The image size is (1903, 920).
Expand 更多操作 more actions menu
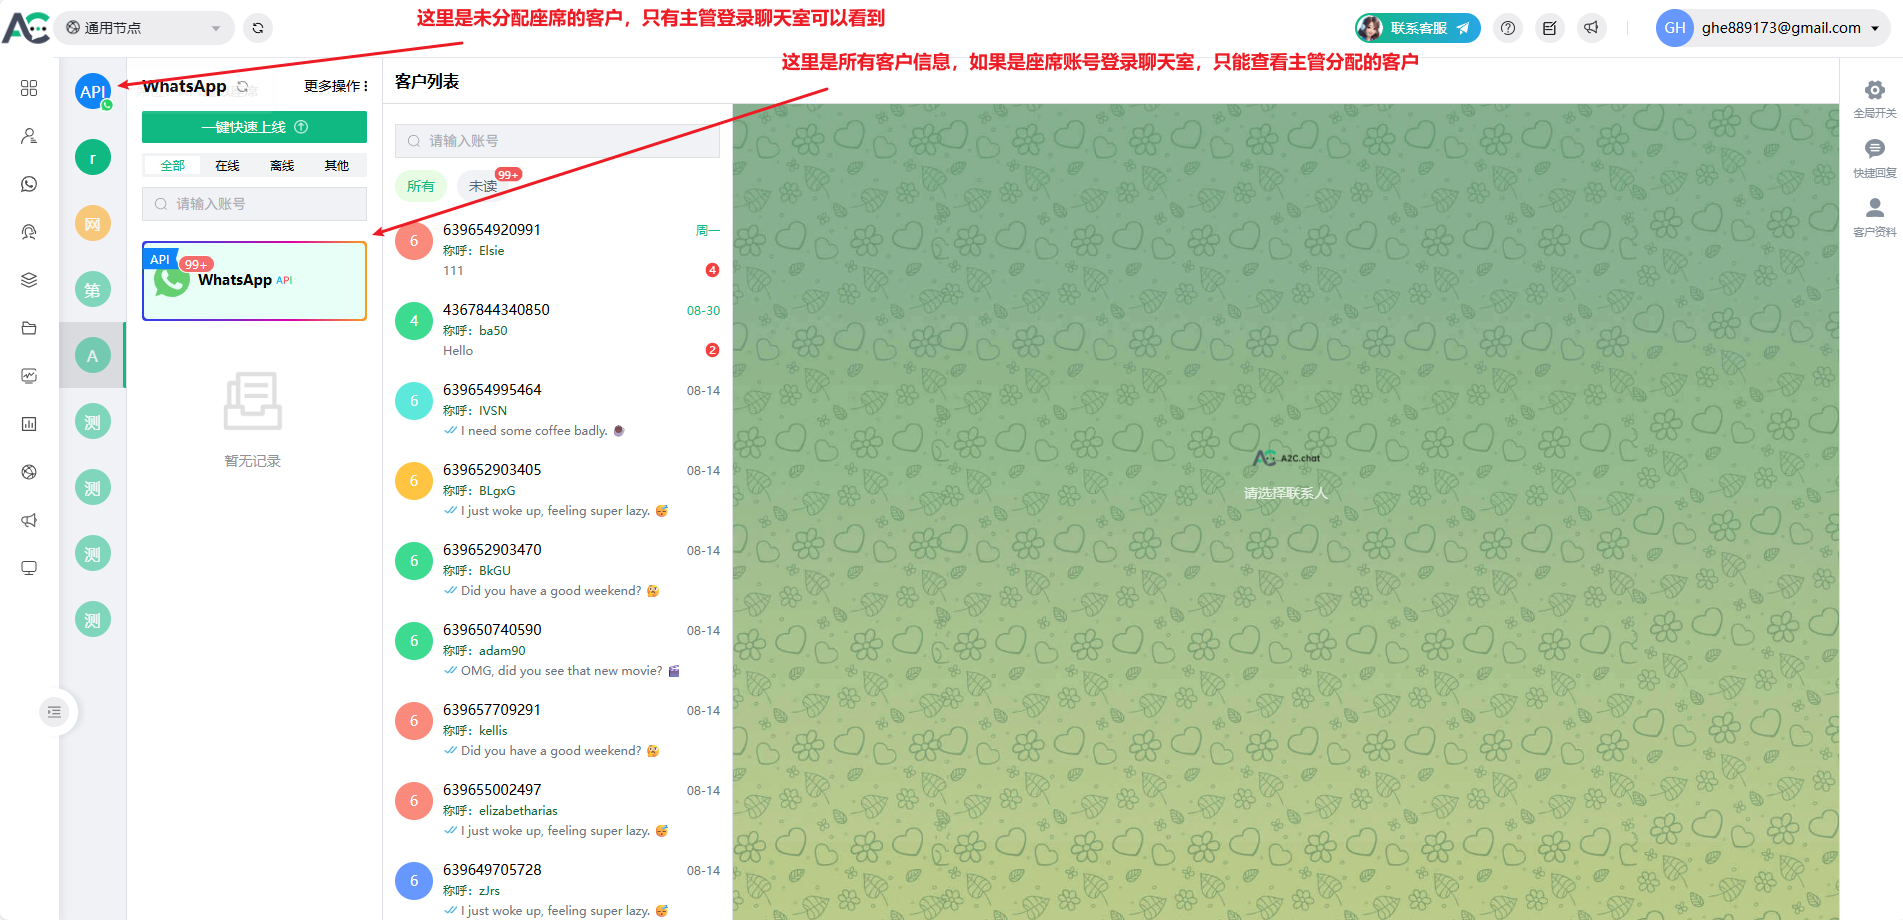[x=336, y=86]
